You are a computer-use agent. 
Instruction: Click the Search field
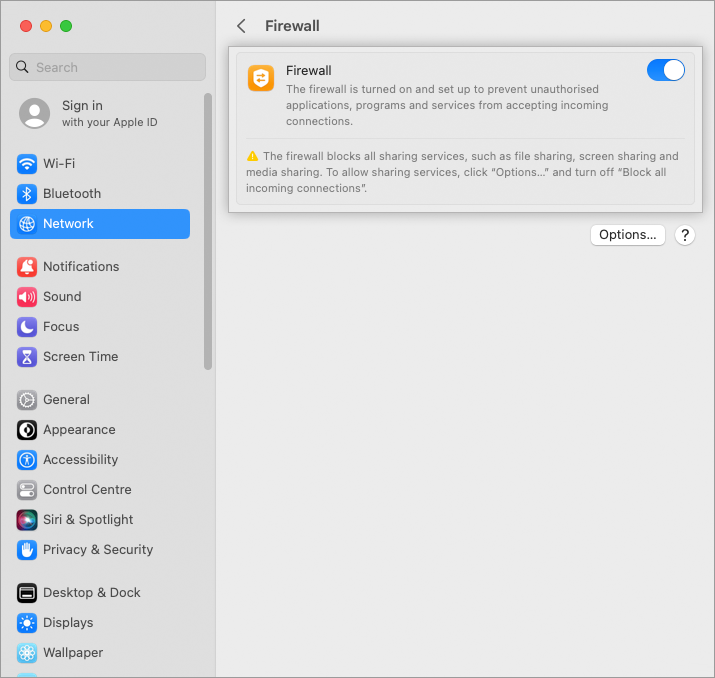pos(108,67)
